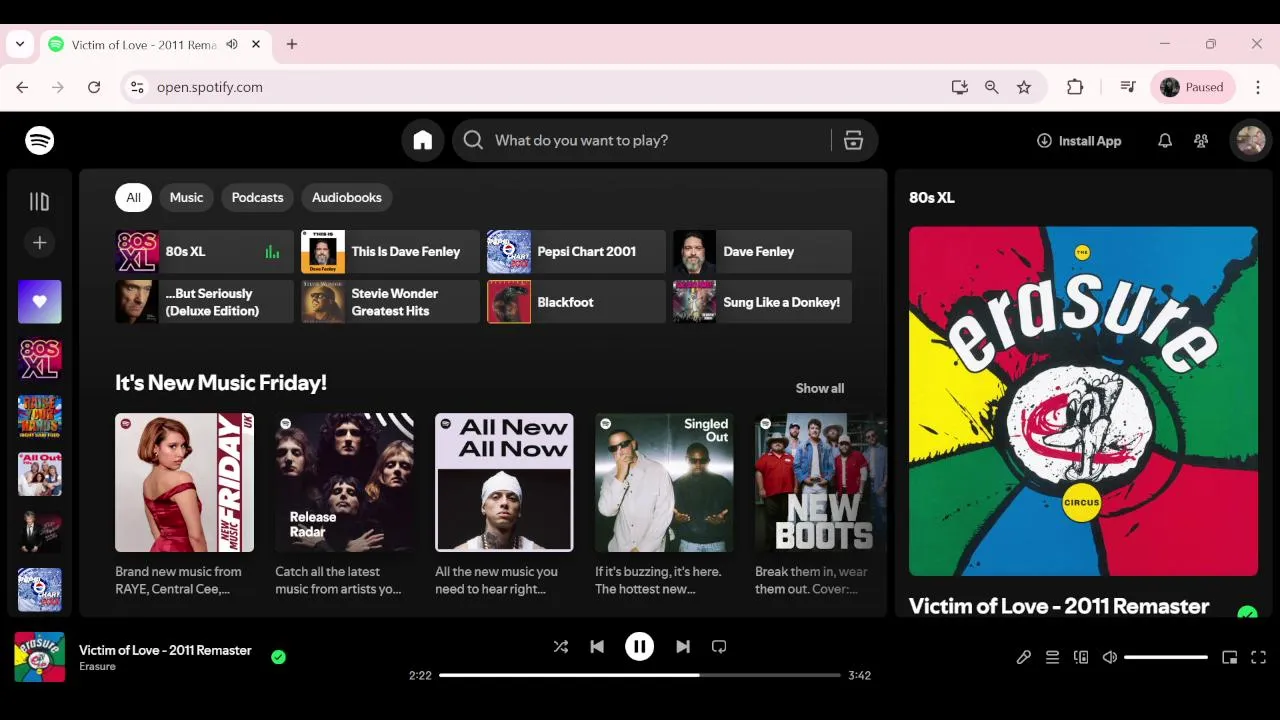Viewport: 1280px width, 720px height.
Task: Bookmark this tab with the star
Action: pos(1024,88)
